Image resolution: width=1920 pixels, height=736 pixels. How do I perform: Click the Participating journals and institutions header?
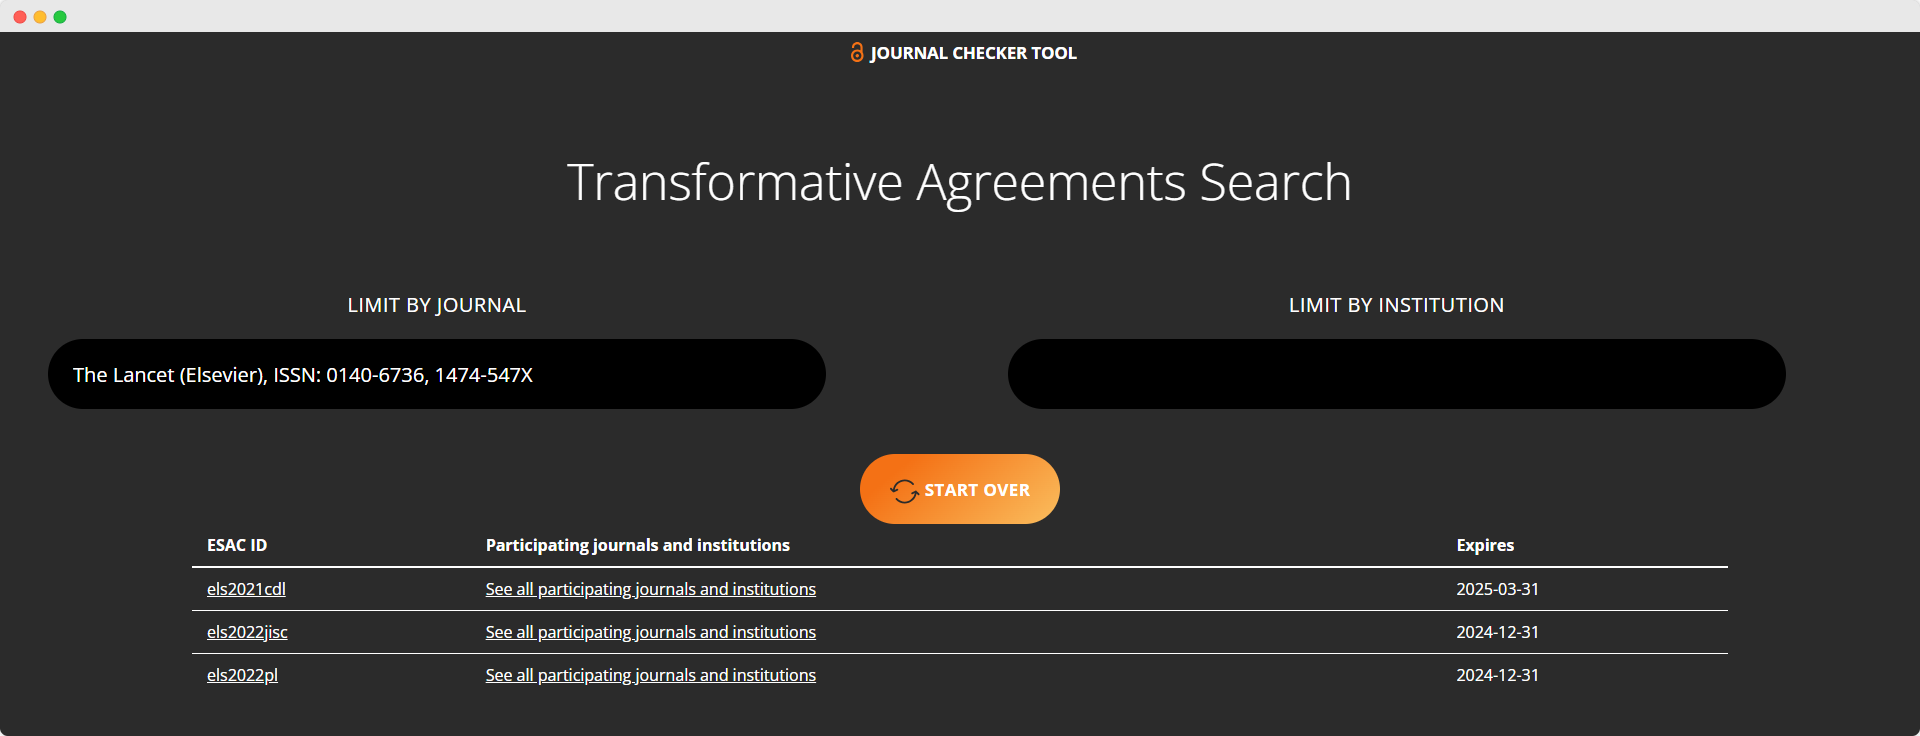tap(638, 545)
